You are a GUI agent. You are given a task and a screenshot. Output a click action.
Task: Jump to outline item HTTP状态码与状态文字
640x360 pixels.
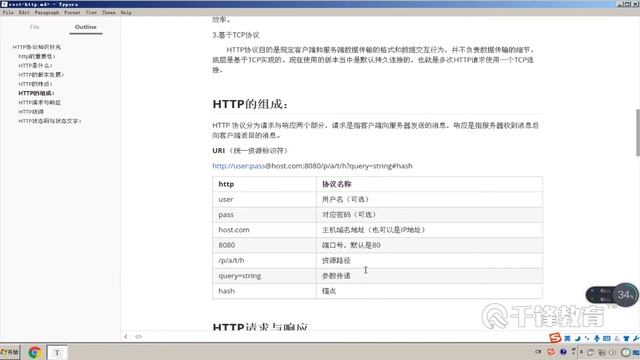[x=49, y=121]
